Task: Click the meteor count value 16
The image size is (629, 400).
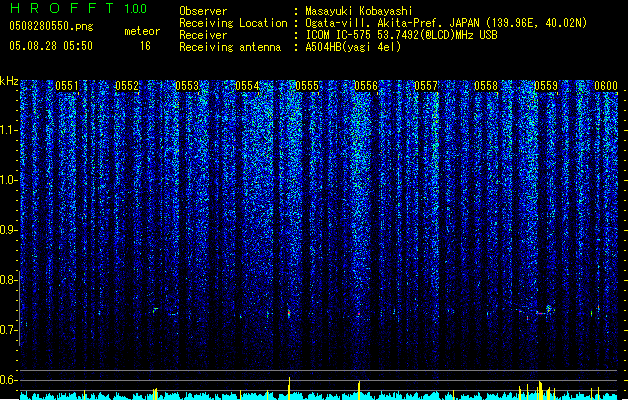Action: point(145,46)
